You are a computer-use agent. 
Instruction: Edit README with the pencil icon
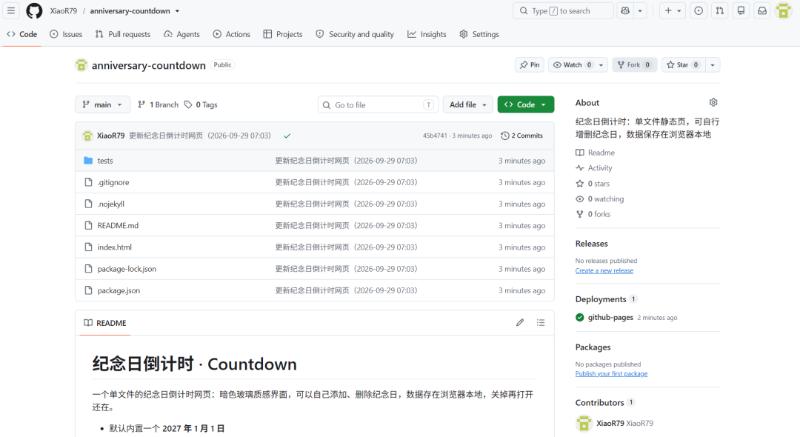(520, 323)
